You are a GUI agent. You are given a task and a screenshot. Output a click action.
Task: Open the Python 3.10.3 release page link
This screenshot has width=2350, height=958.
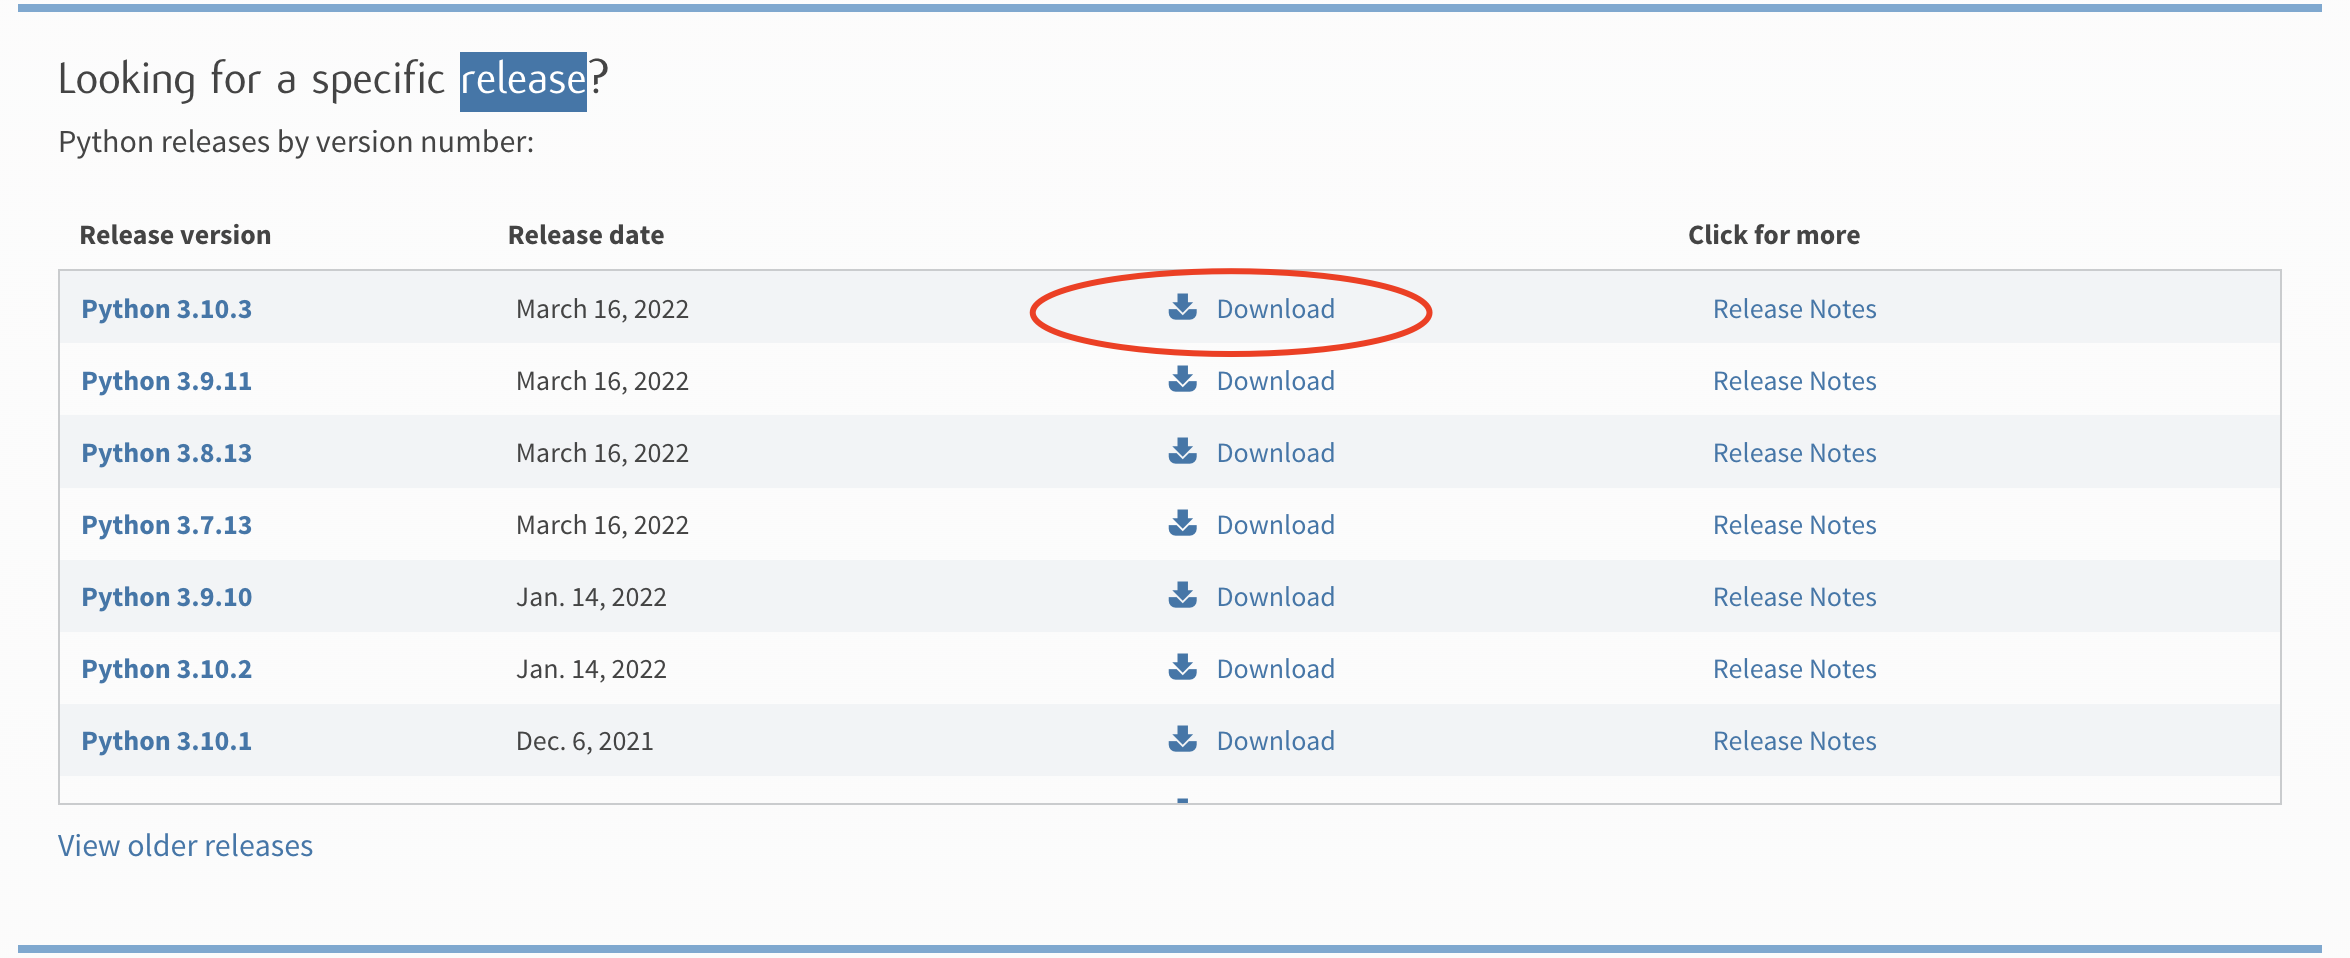click(x=167, y=309)
